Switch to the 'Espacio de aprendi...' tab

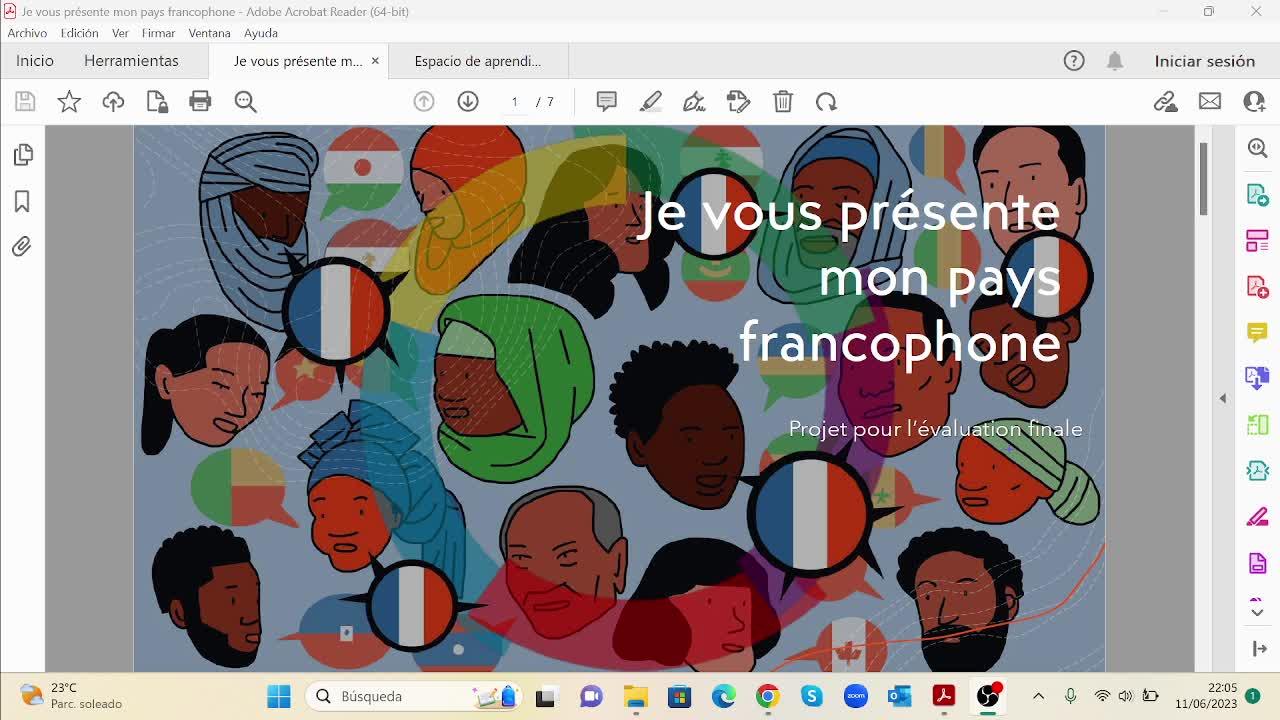[x=478, y=61]
